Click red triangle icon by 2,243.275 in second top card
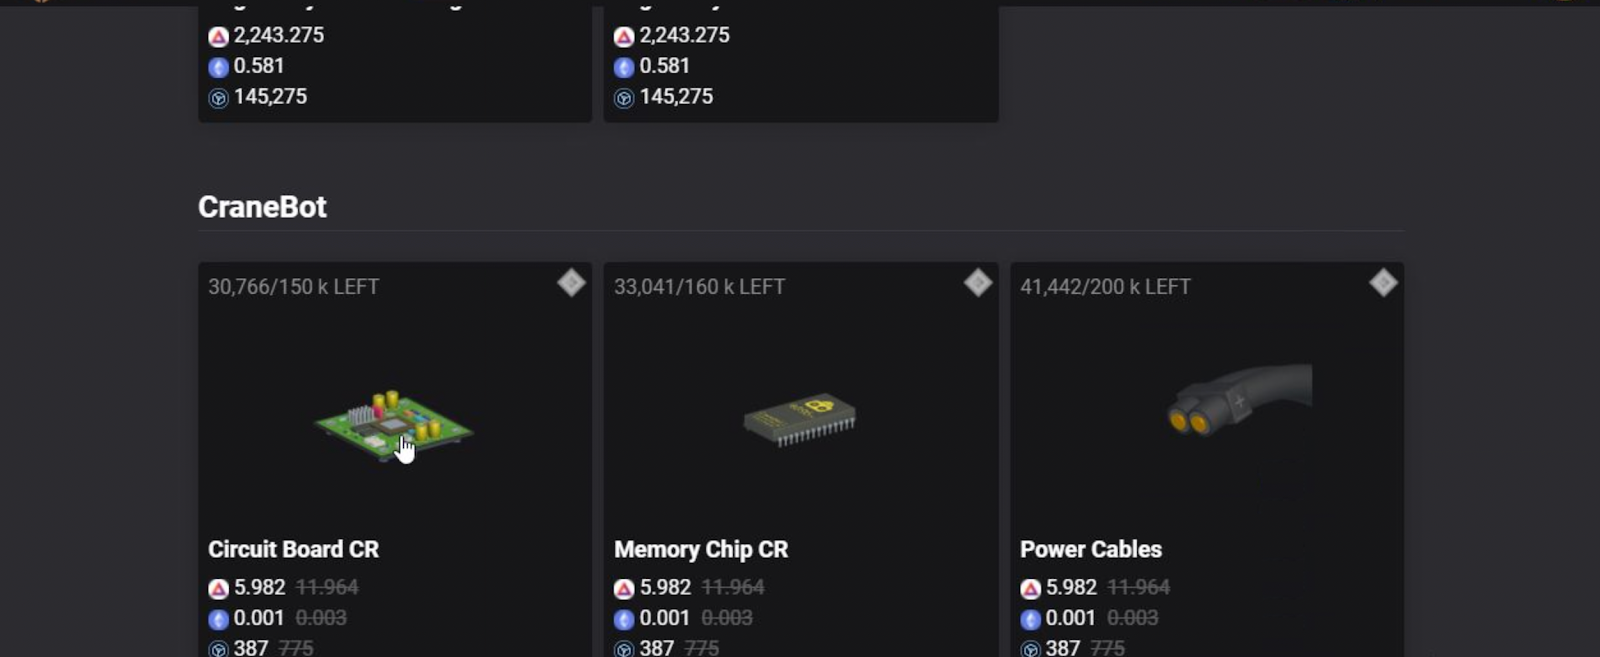 (x=624, y=37)
